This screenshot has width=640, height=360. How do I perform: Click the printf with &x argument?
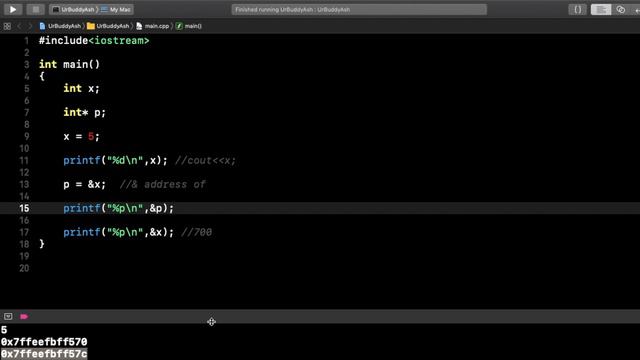pos(118,232)
